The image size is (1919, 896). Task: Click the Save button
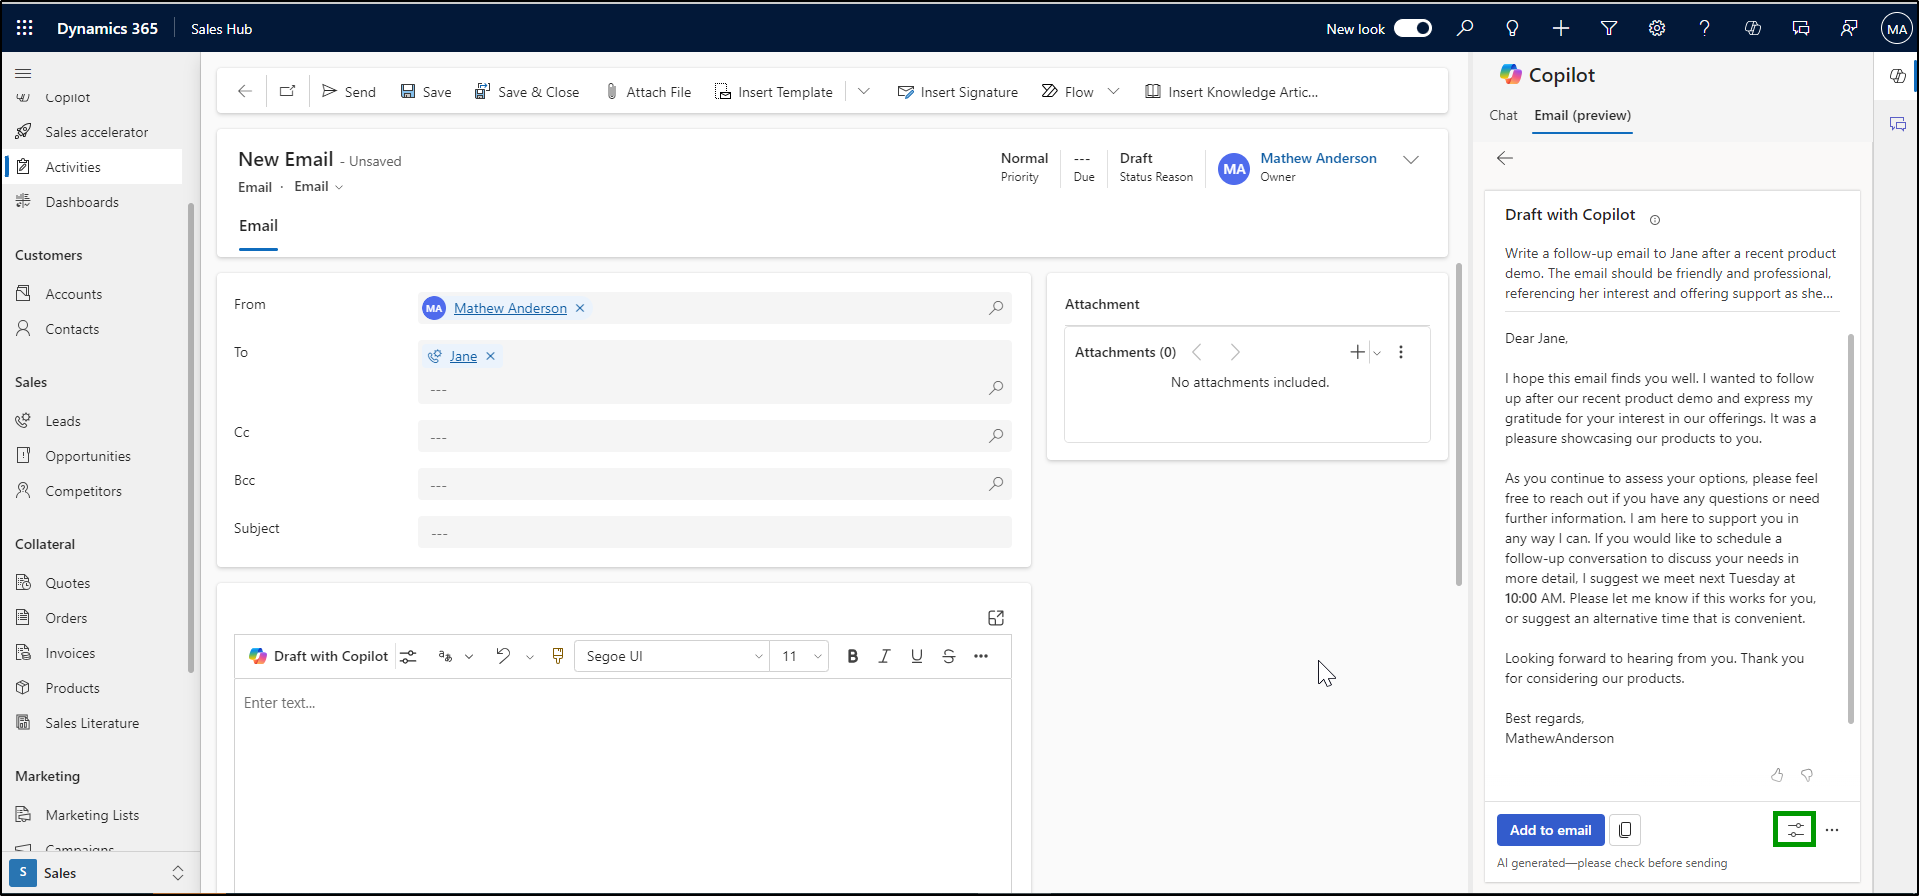(x=426, y=91)
